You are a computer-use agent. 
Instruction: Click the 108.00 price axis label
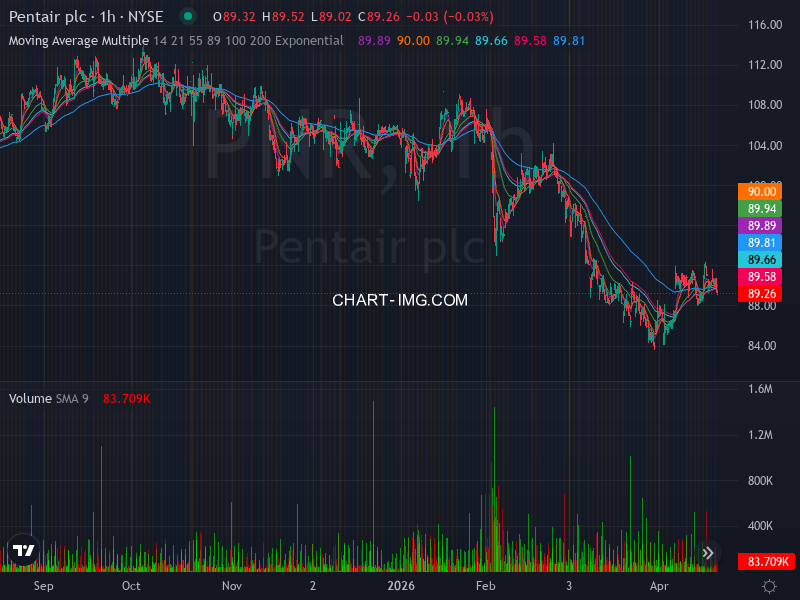point(765,105)
